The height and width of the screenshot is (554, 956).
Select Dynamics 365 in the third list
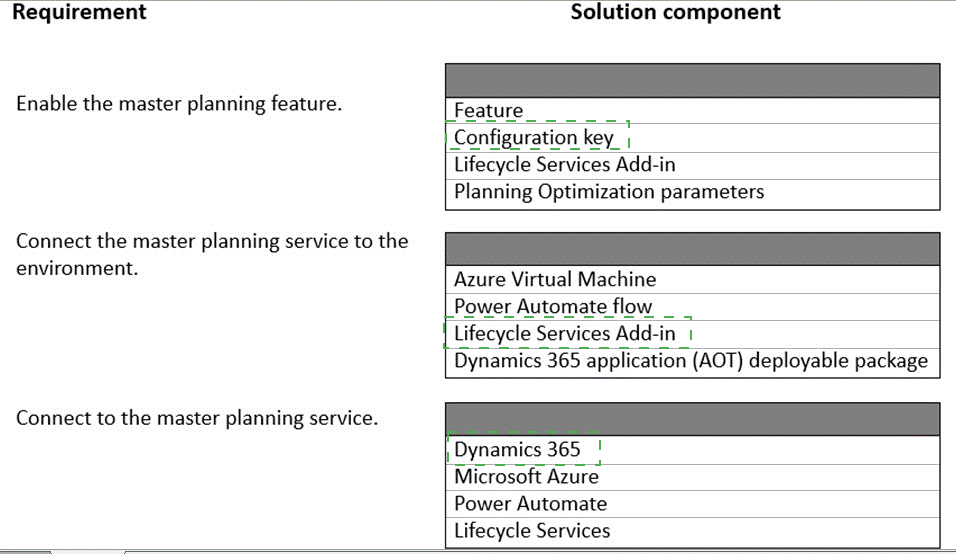[517, 450]
